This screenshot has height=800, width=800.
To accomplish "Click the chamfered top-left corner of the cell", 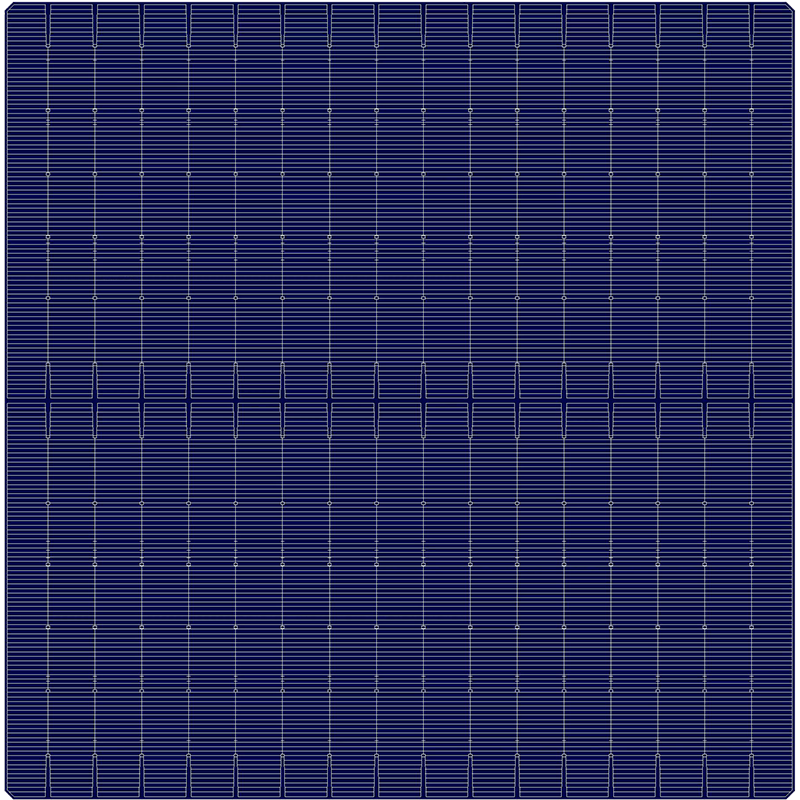I will tap(6, 6).
